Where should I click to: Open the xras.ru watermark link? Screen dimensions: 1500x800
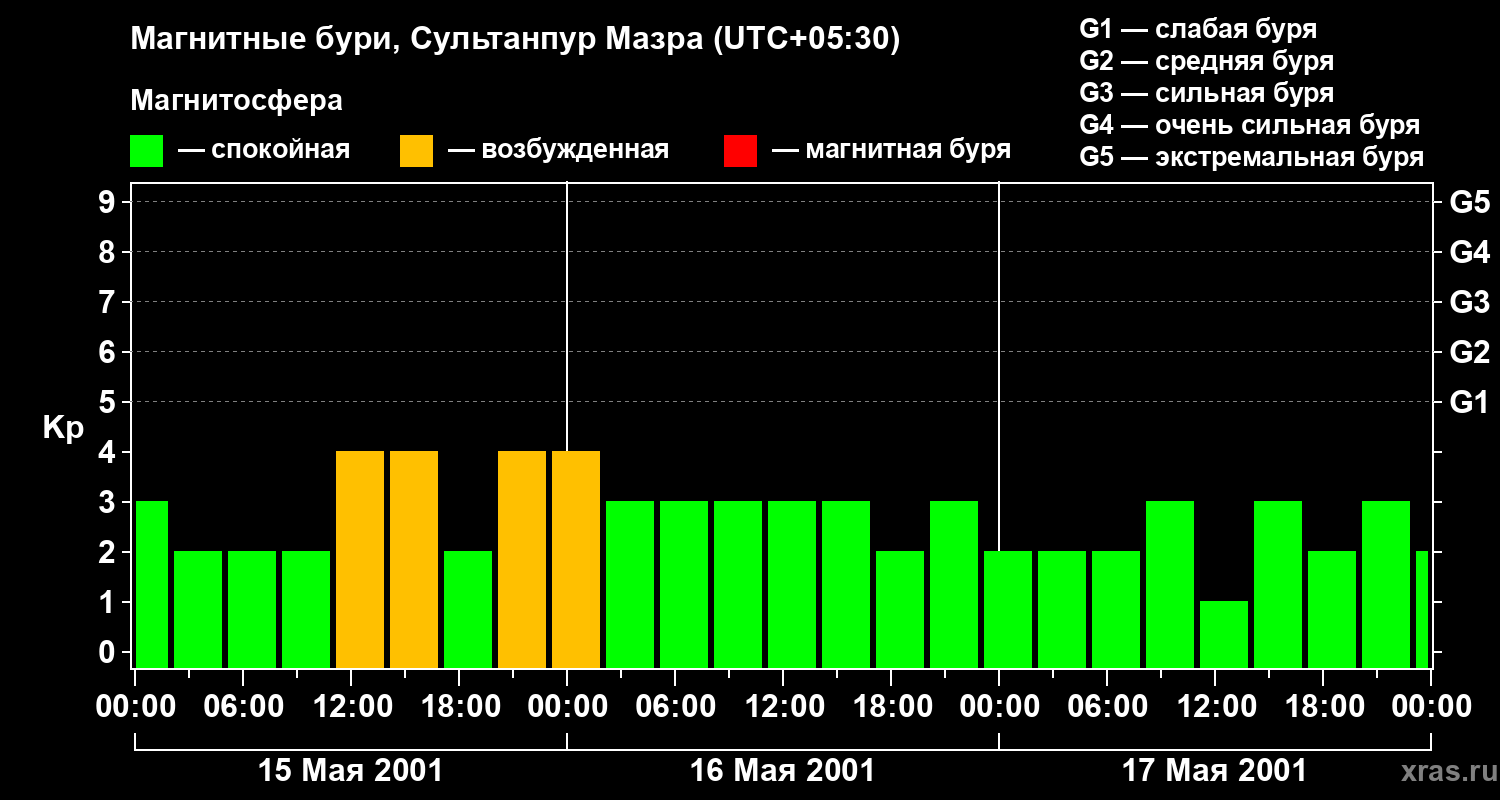[x=1444, y=772]
